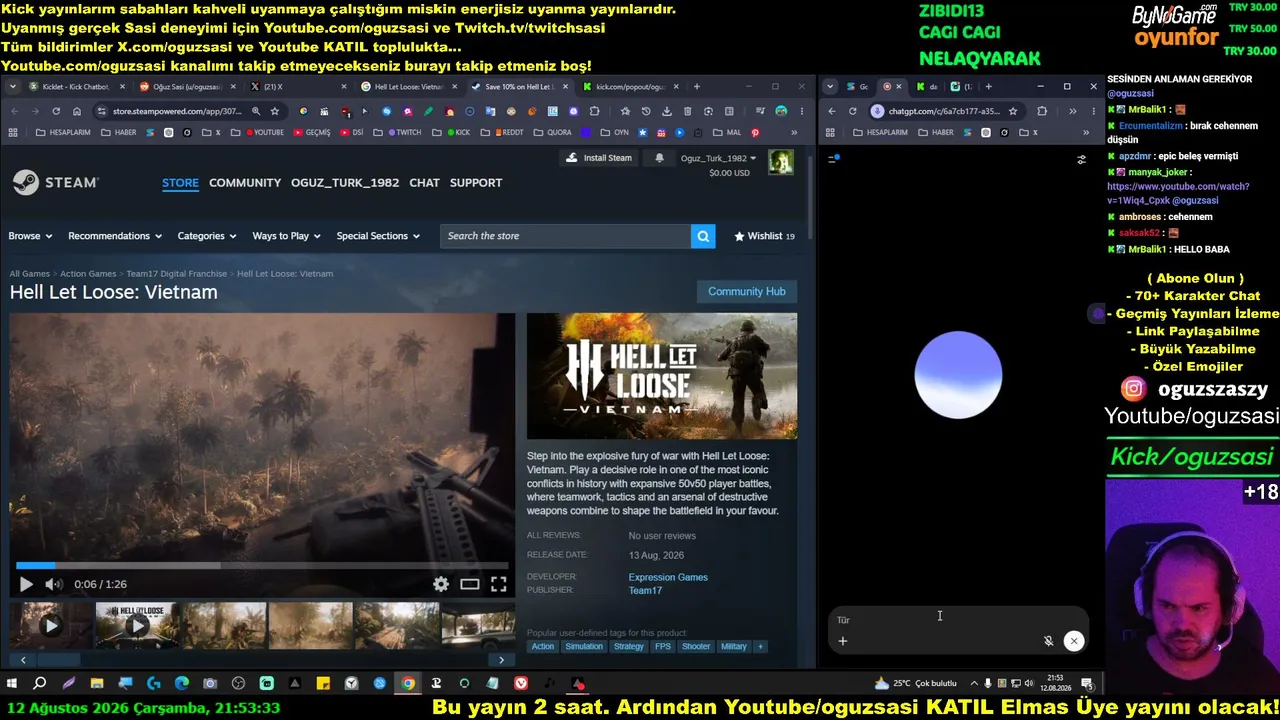Go to browser home page in Steam window

pyautogui.click(x=77, y=111)
